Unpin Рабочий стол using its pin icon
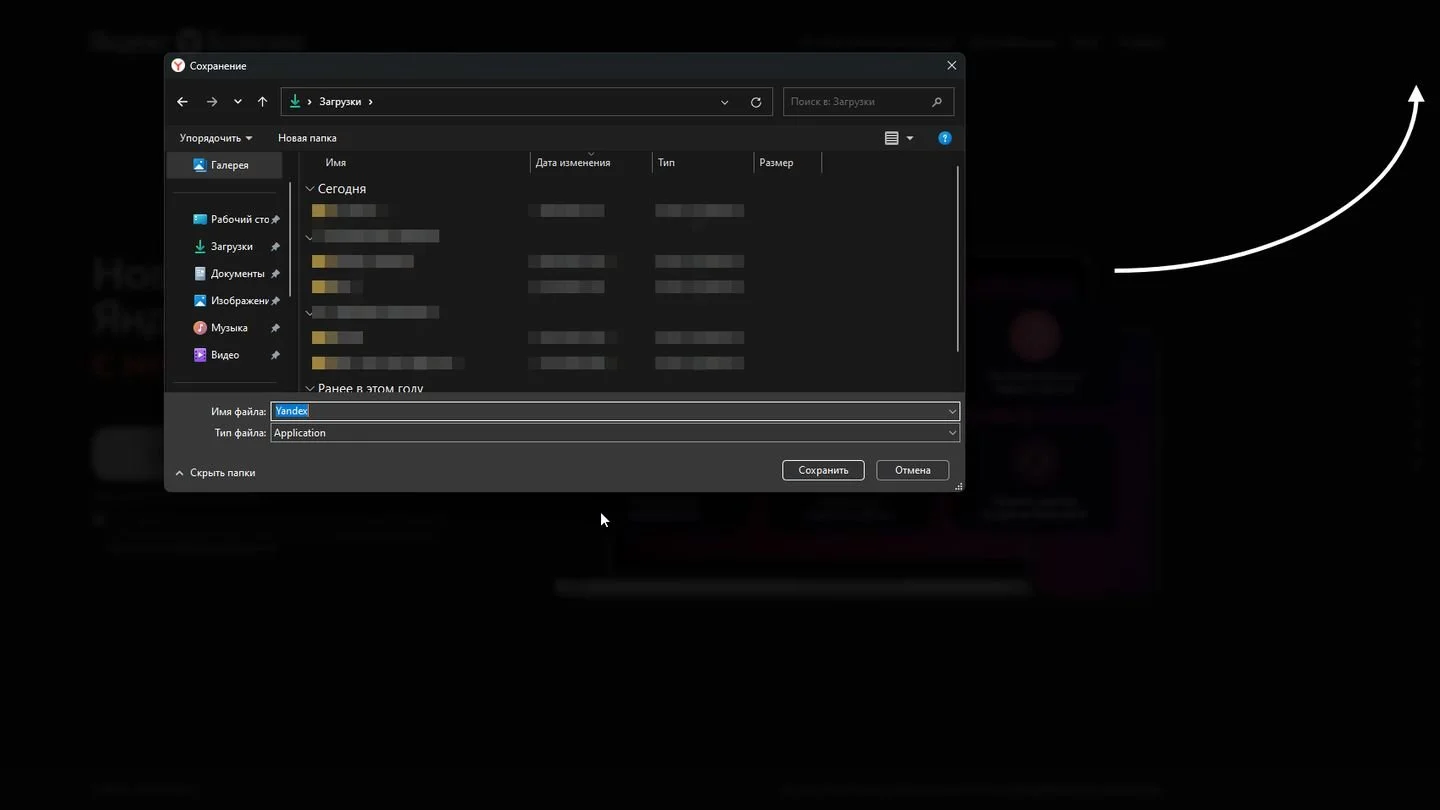 coord(275,220)
